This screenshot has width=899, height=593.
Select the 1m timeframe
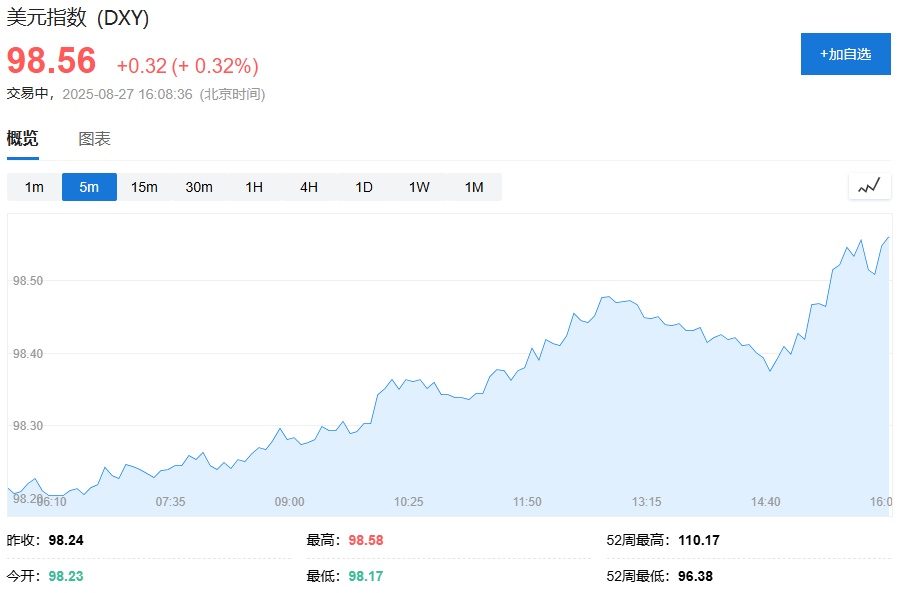coord(34,187)
